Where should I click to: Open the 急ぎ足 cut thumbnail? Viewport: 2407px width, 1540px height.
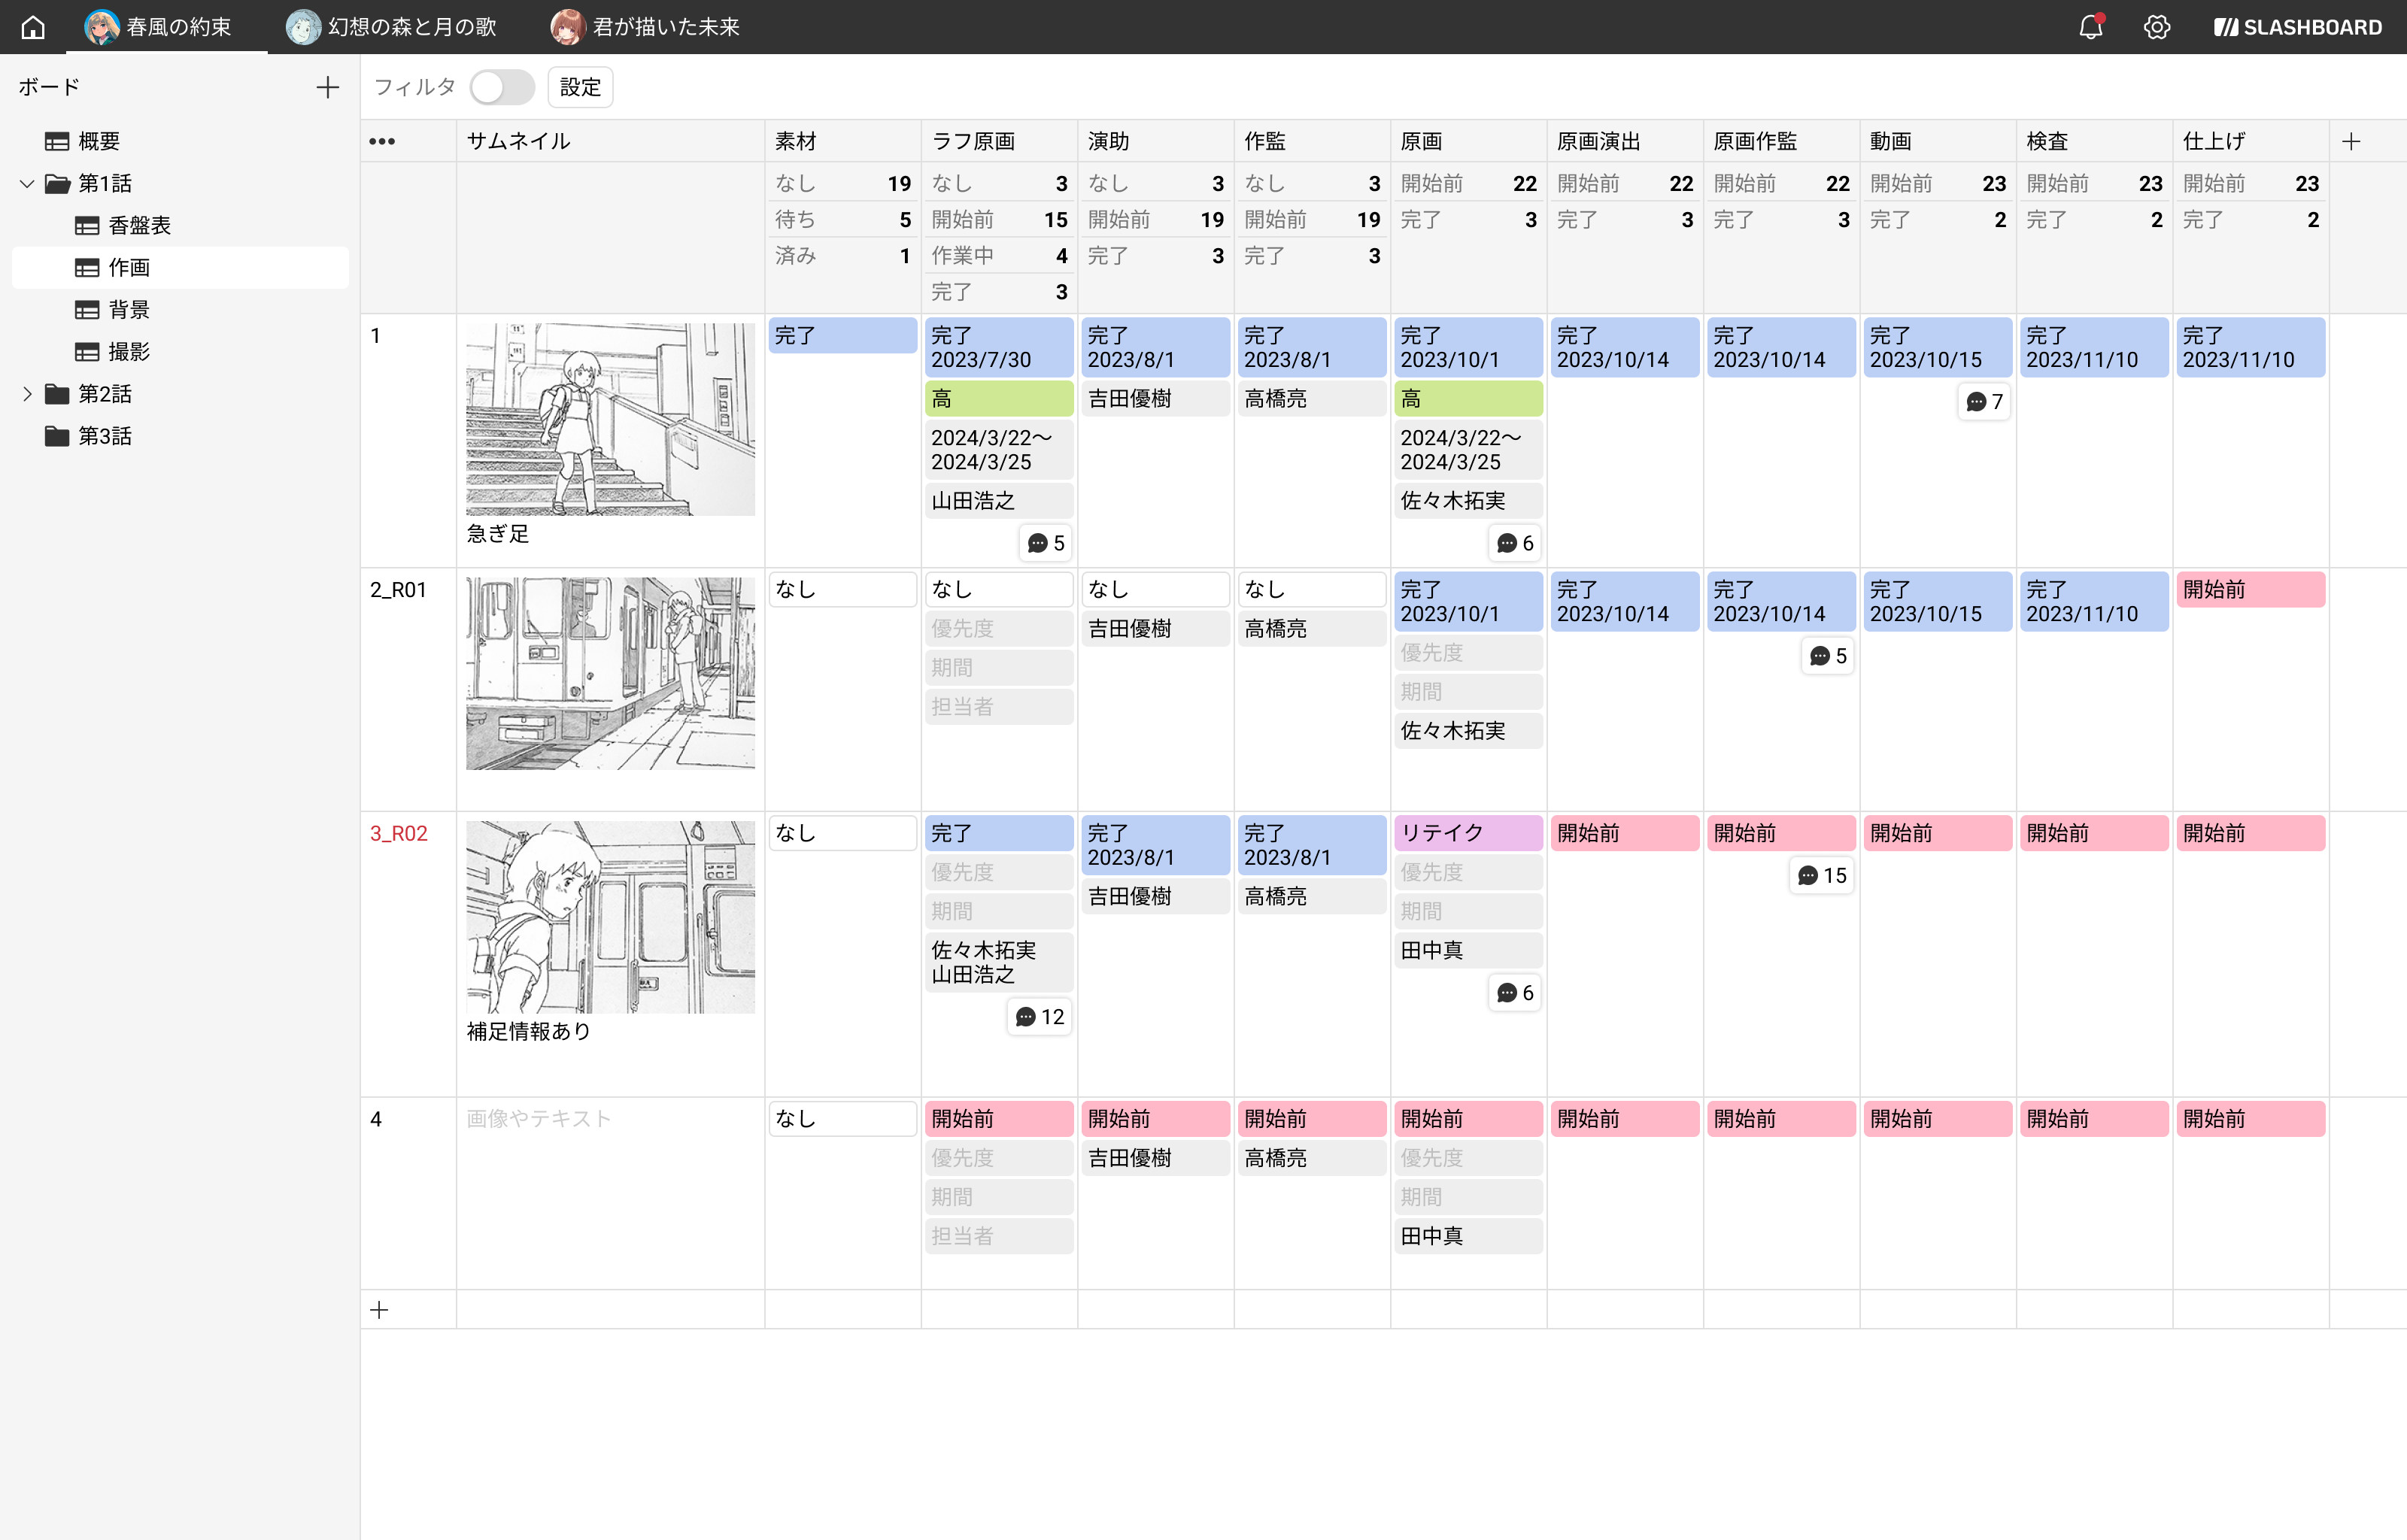coord(610,418)
